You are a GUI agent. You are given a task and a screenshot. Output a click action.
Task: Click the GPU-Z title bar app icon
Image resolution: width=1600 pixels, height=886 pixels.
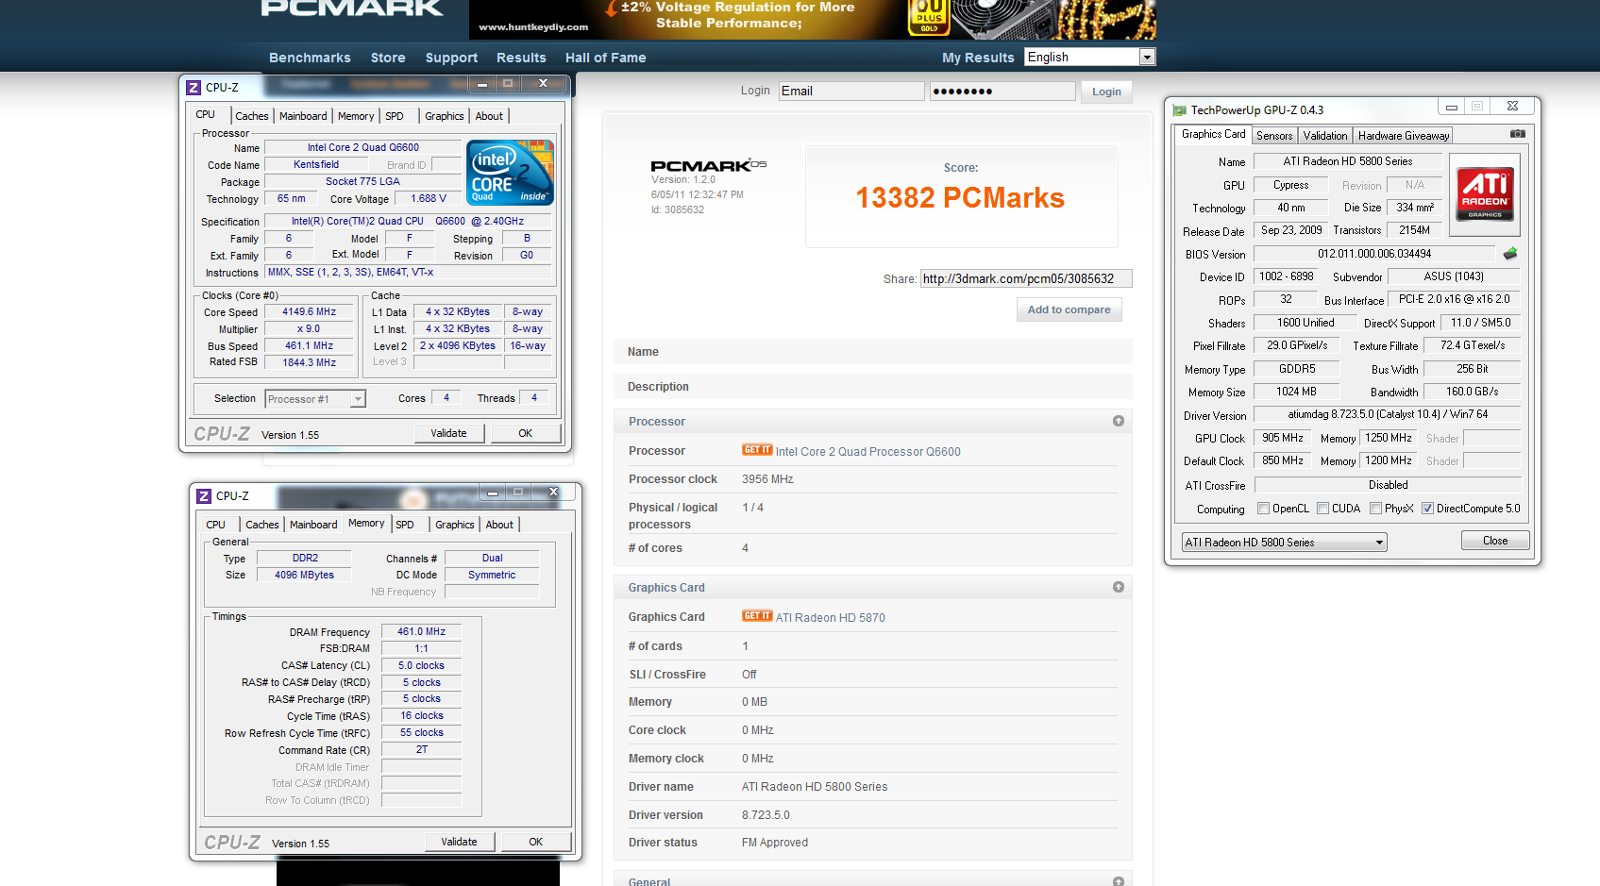pos(1179,110)
